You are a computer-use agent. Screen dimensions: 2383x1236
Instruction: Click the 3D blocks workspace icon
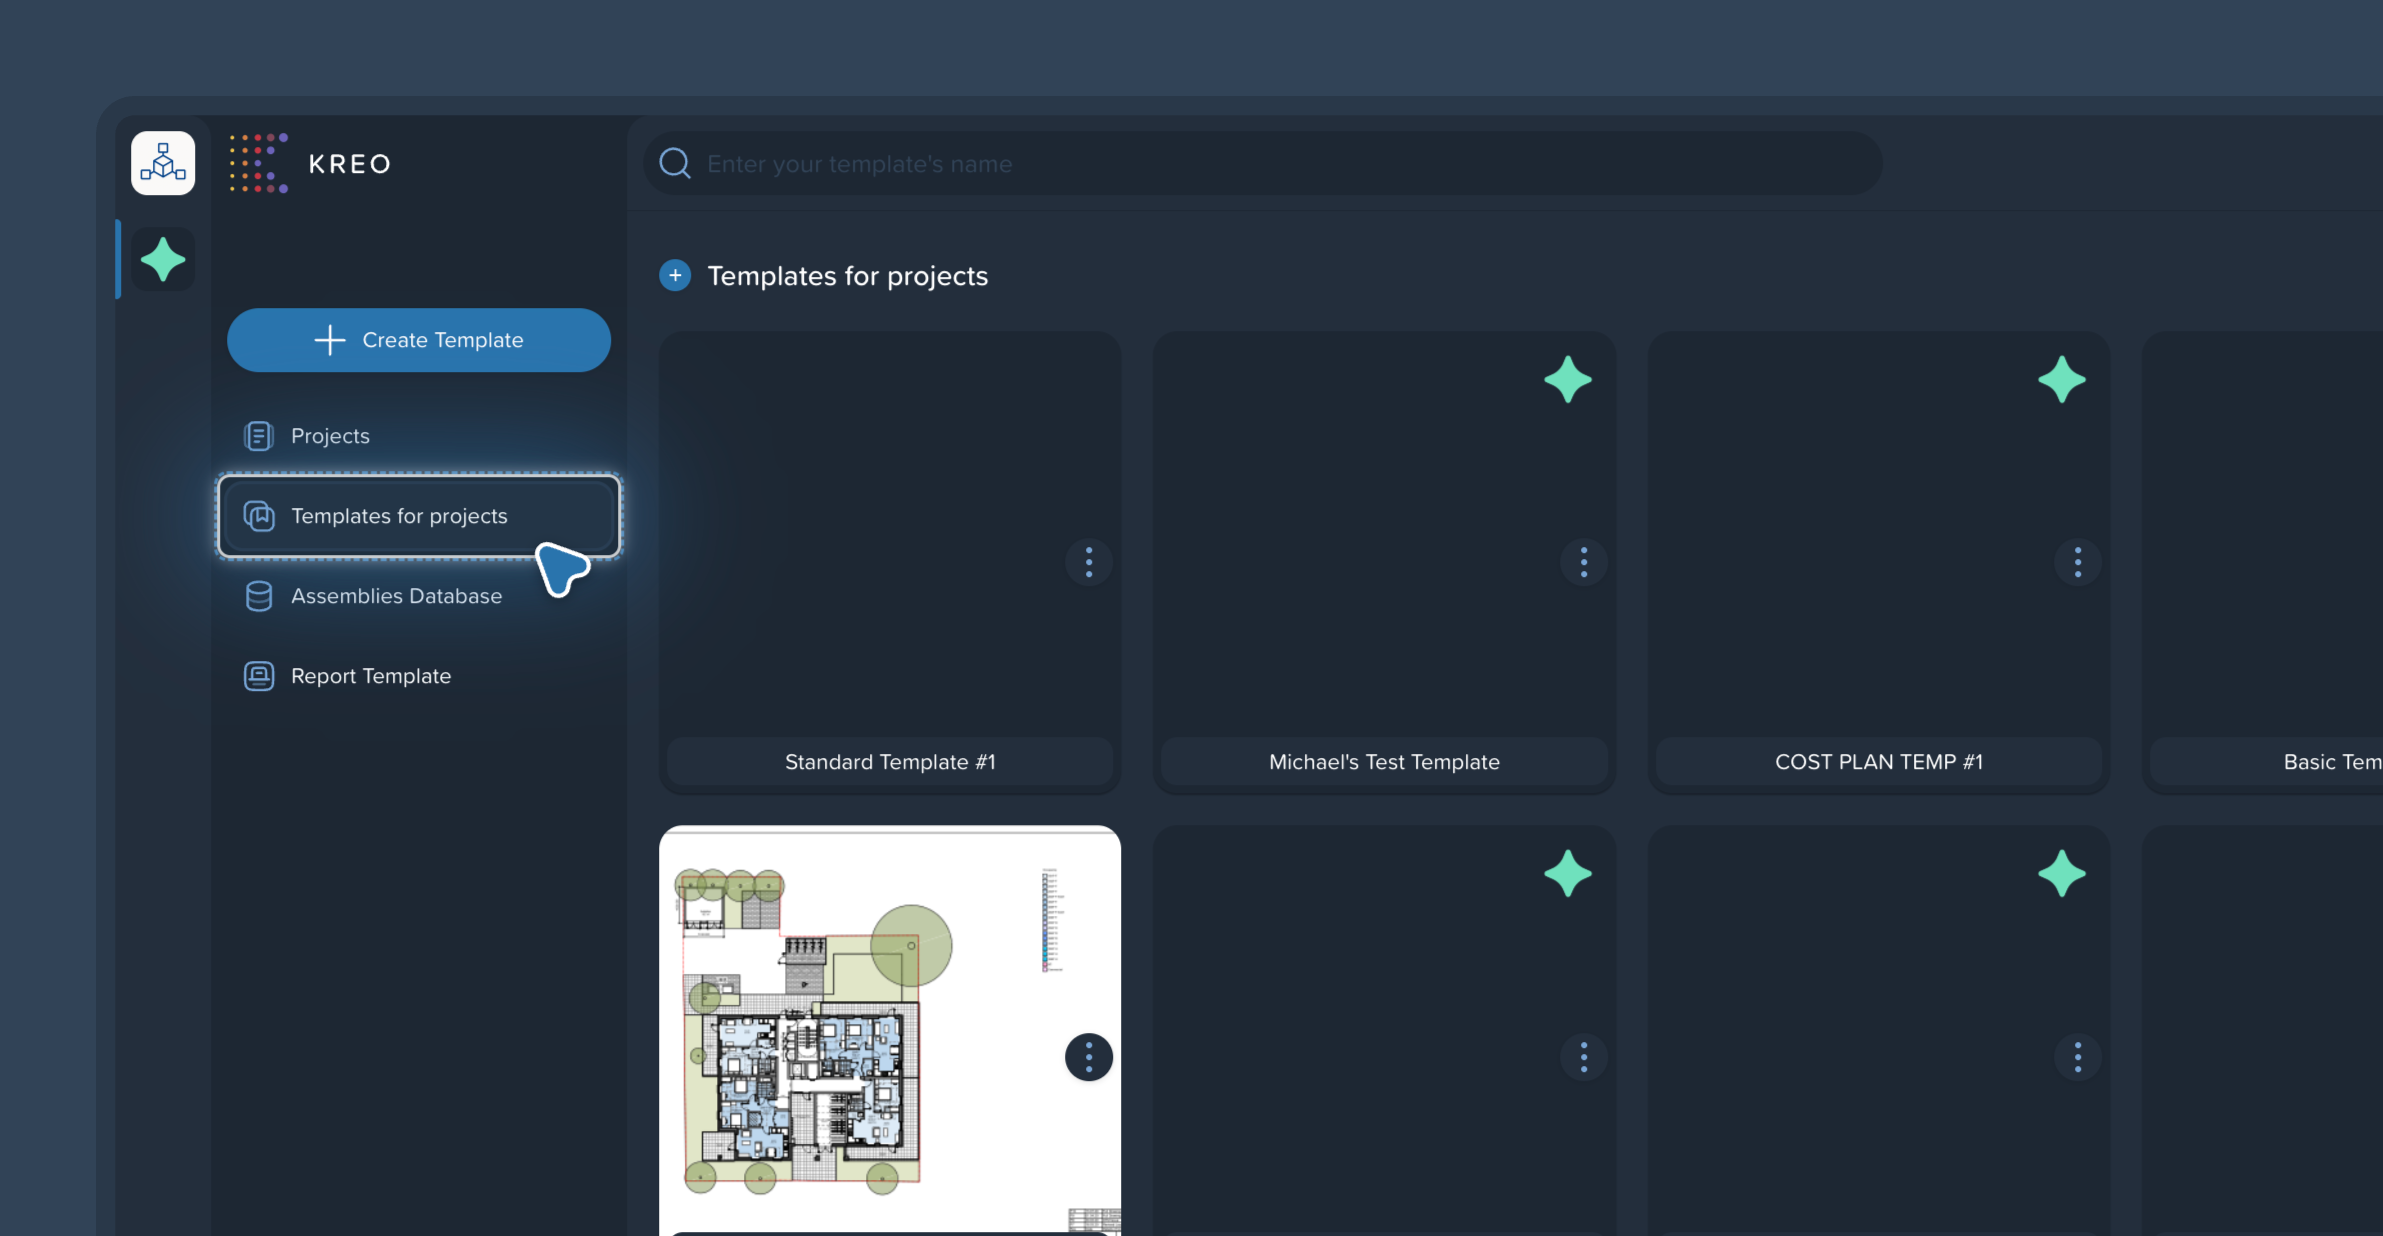[x=163, y=163]
